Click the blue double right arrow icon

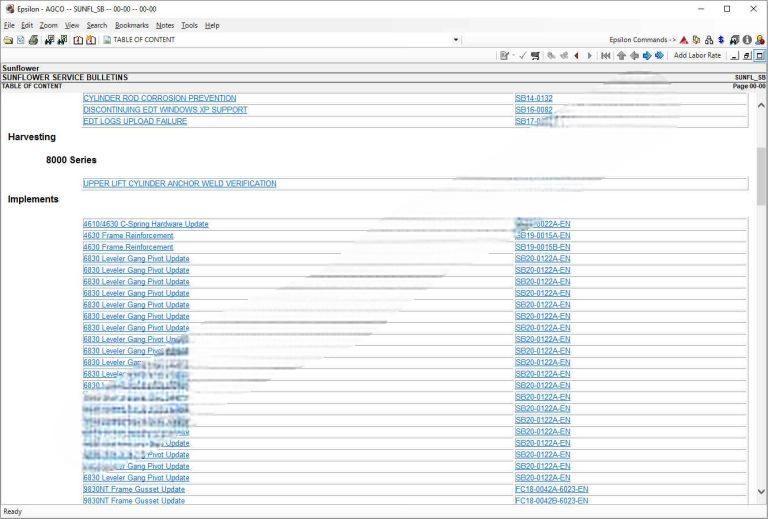click(659, 56)
